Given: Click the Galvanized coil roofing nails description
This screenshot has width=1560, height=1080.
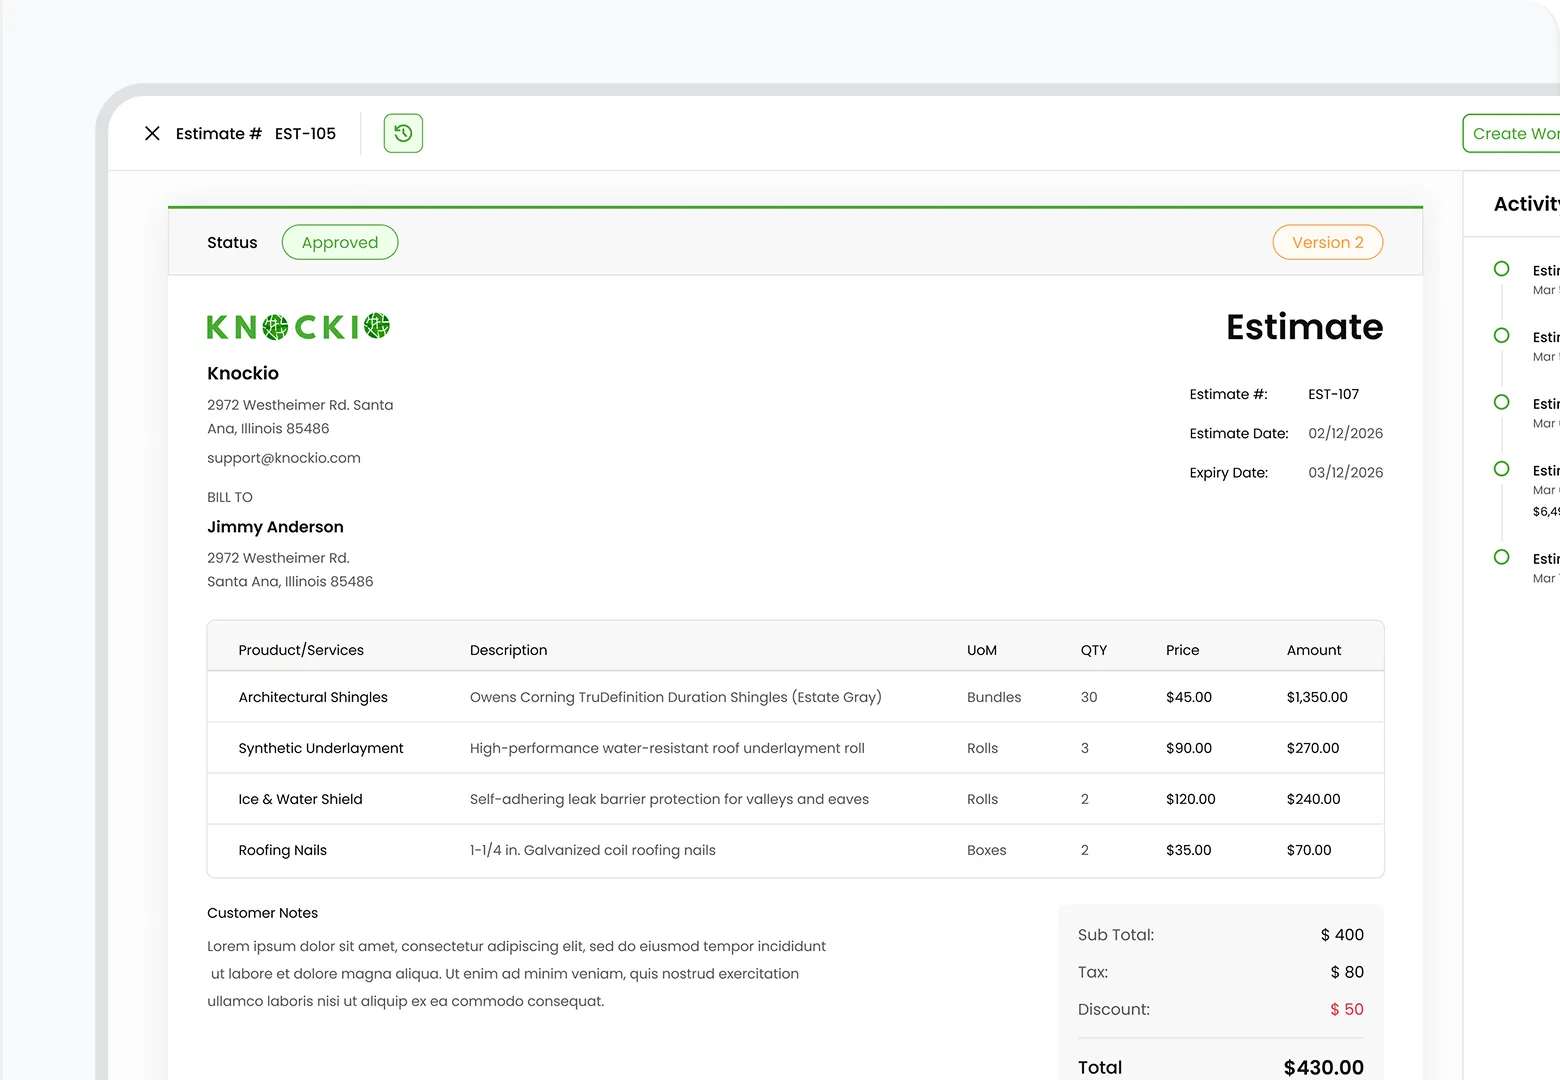Looking at the screenshot, I should pos(593,850).
